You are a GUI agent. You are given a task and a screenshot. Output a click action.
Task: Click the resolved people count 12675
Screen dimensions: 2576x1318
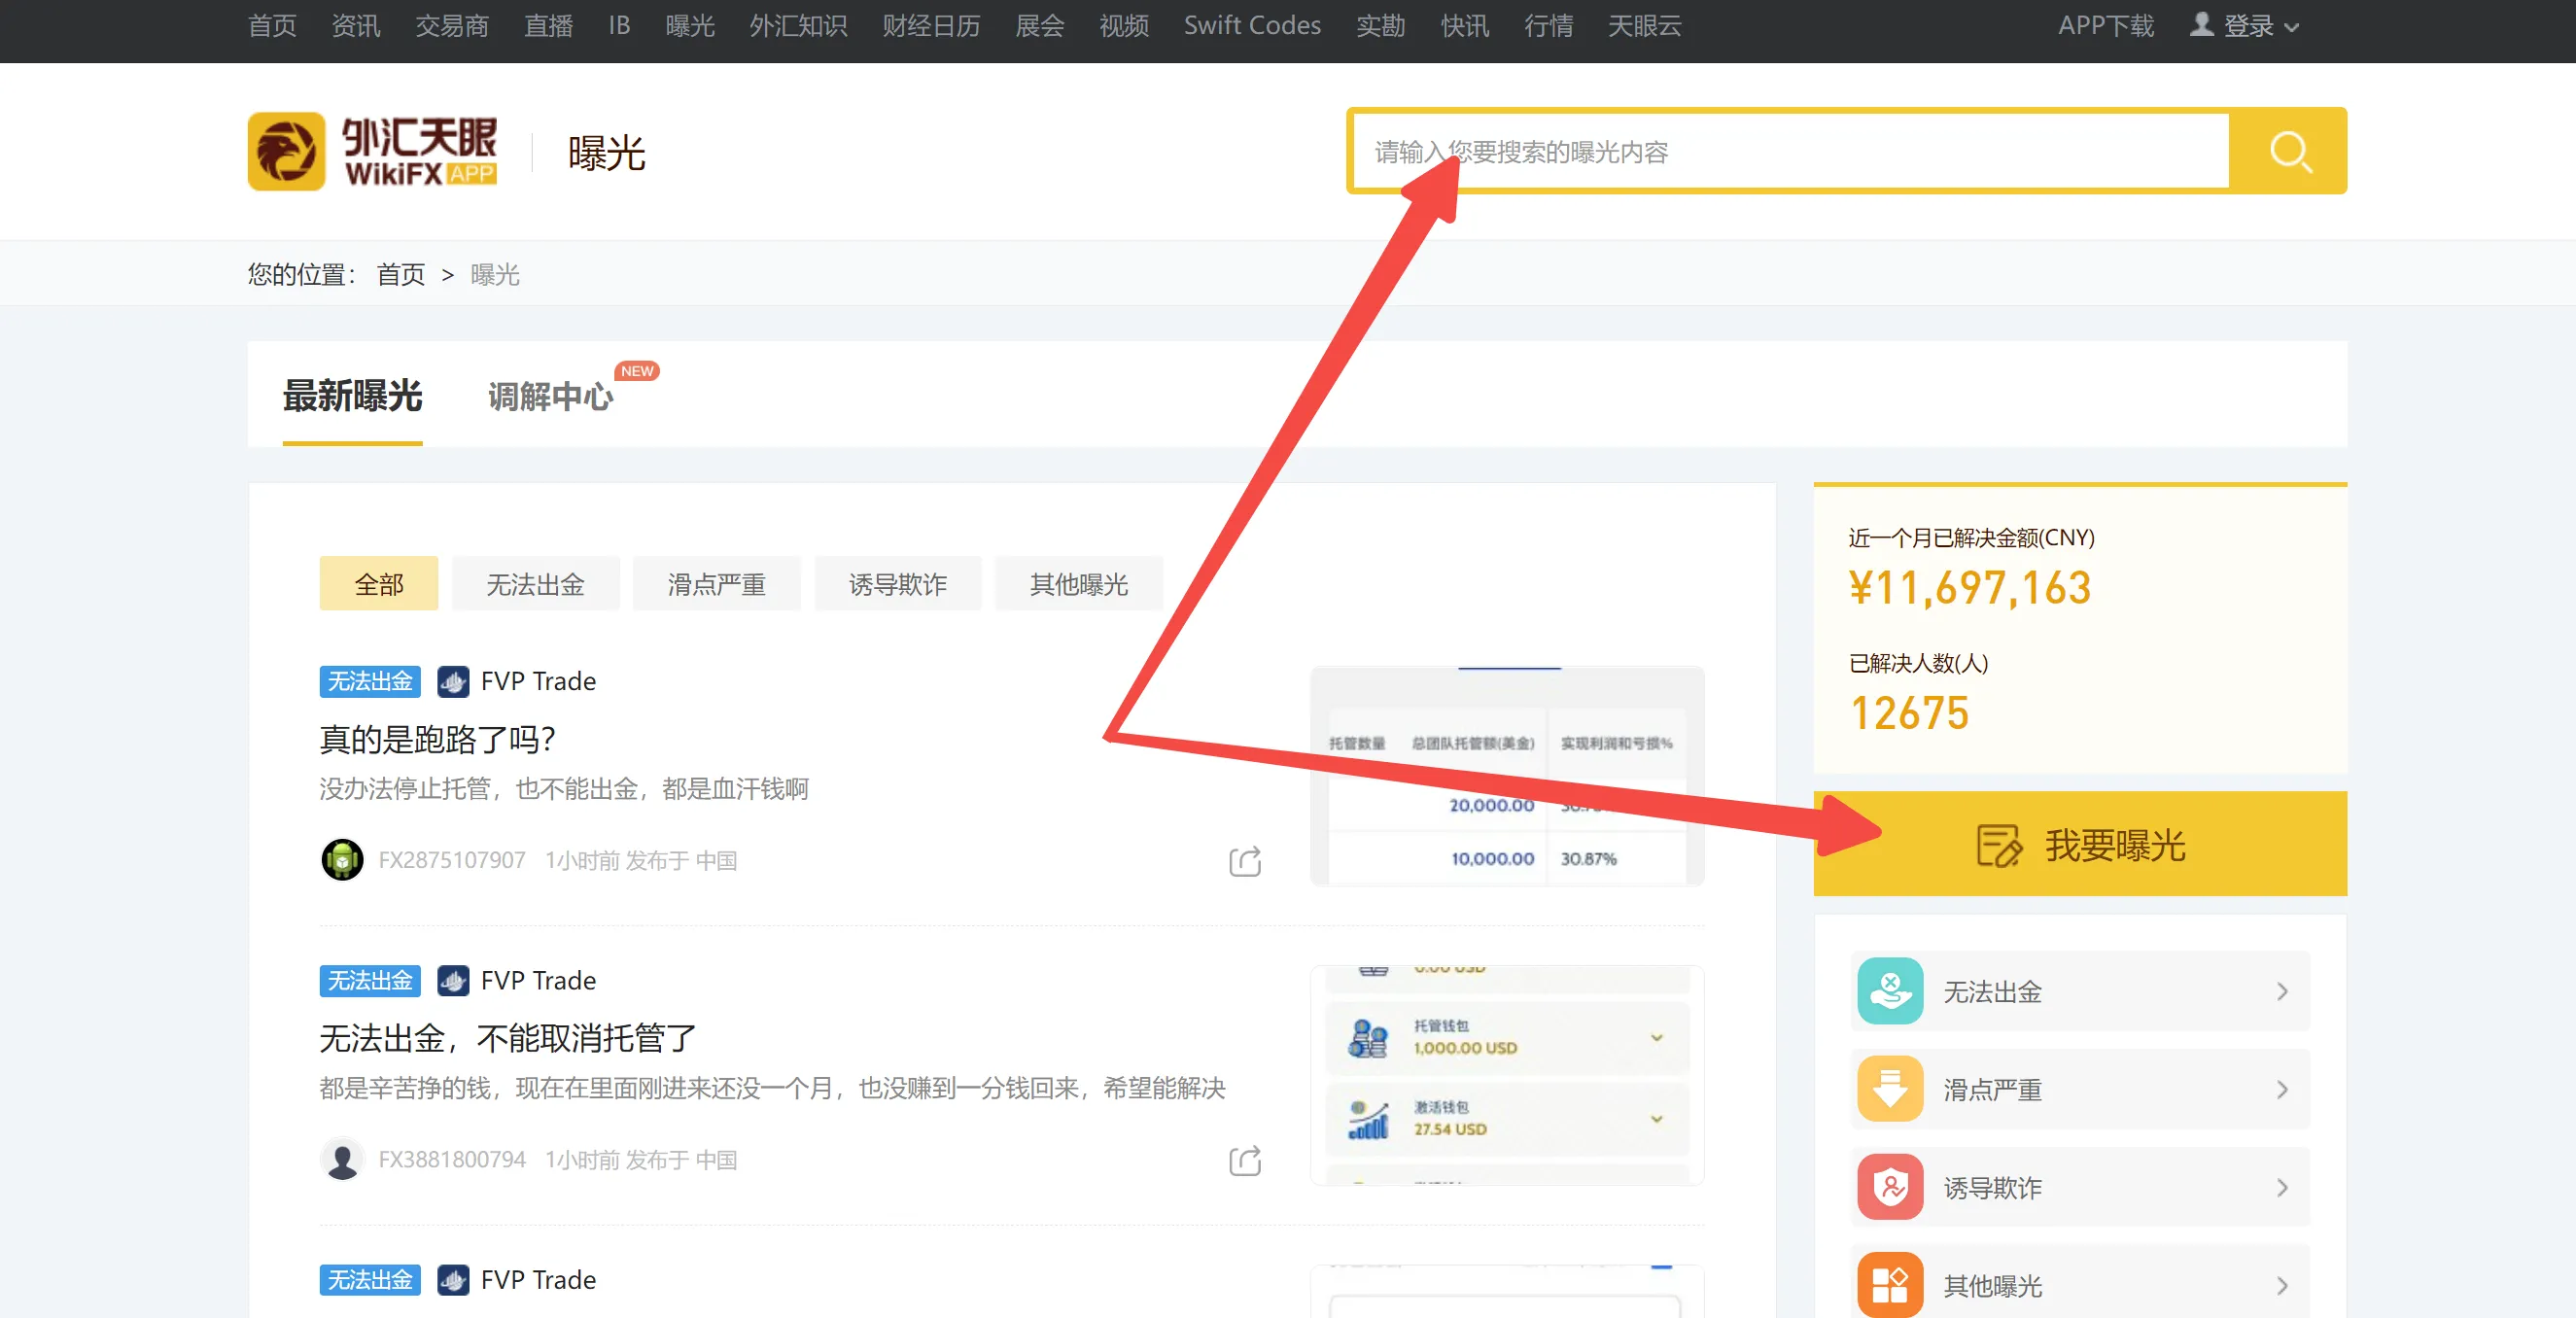click(x=1909, y=713)
